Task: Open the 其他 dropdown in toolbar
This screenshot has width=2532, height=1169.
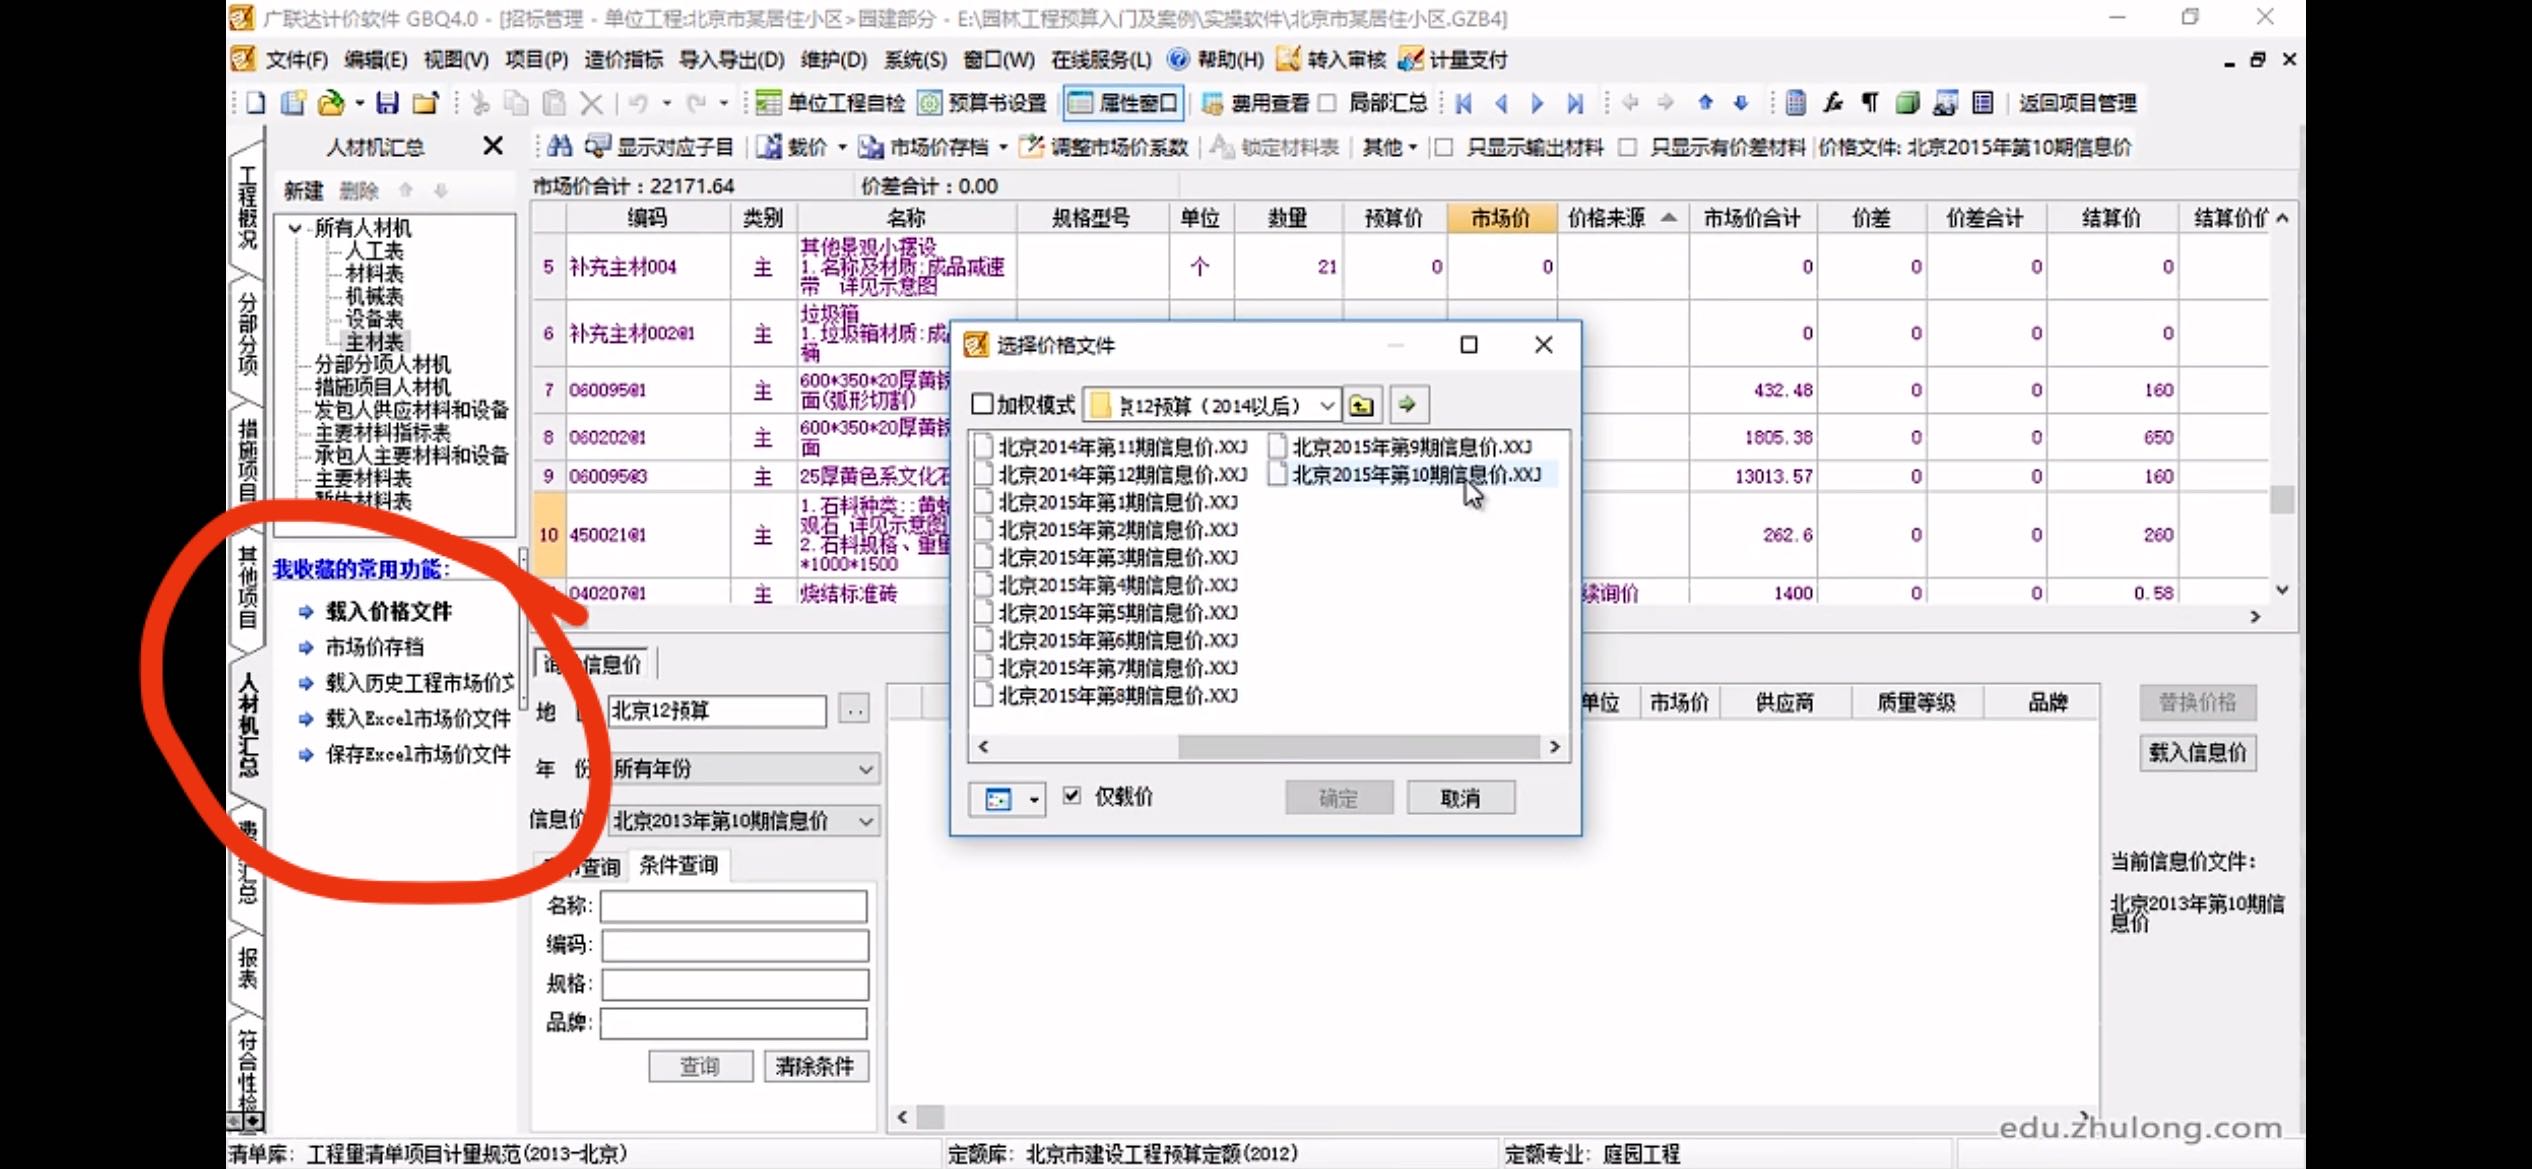Action: point(1390,147)
